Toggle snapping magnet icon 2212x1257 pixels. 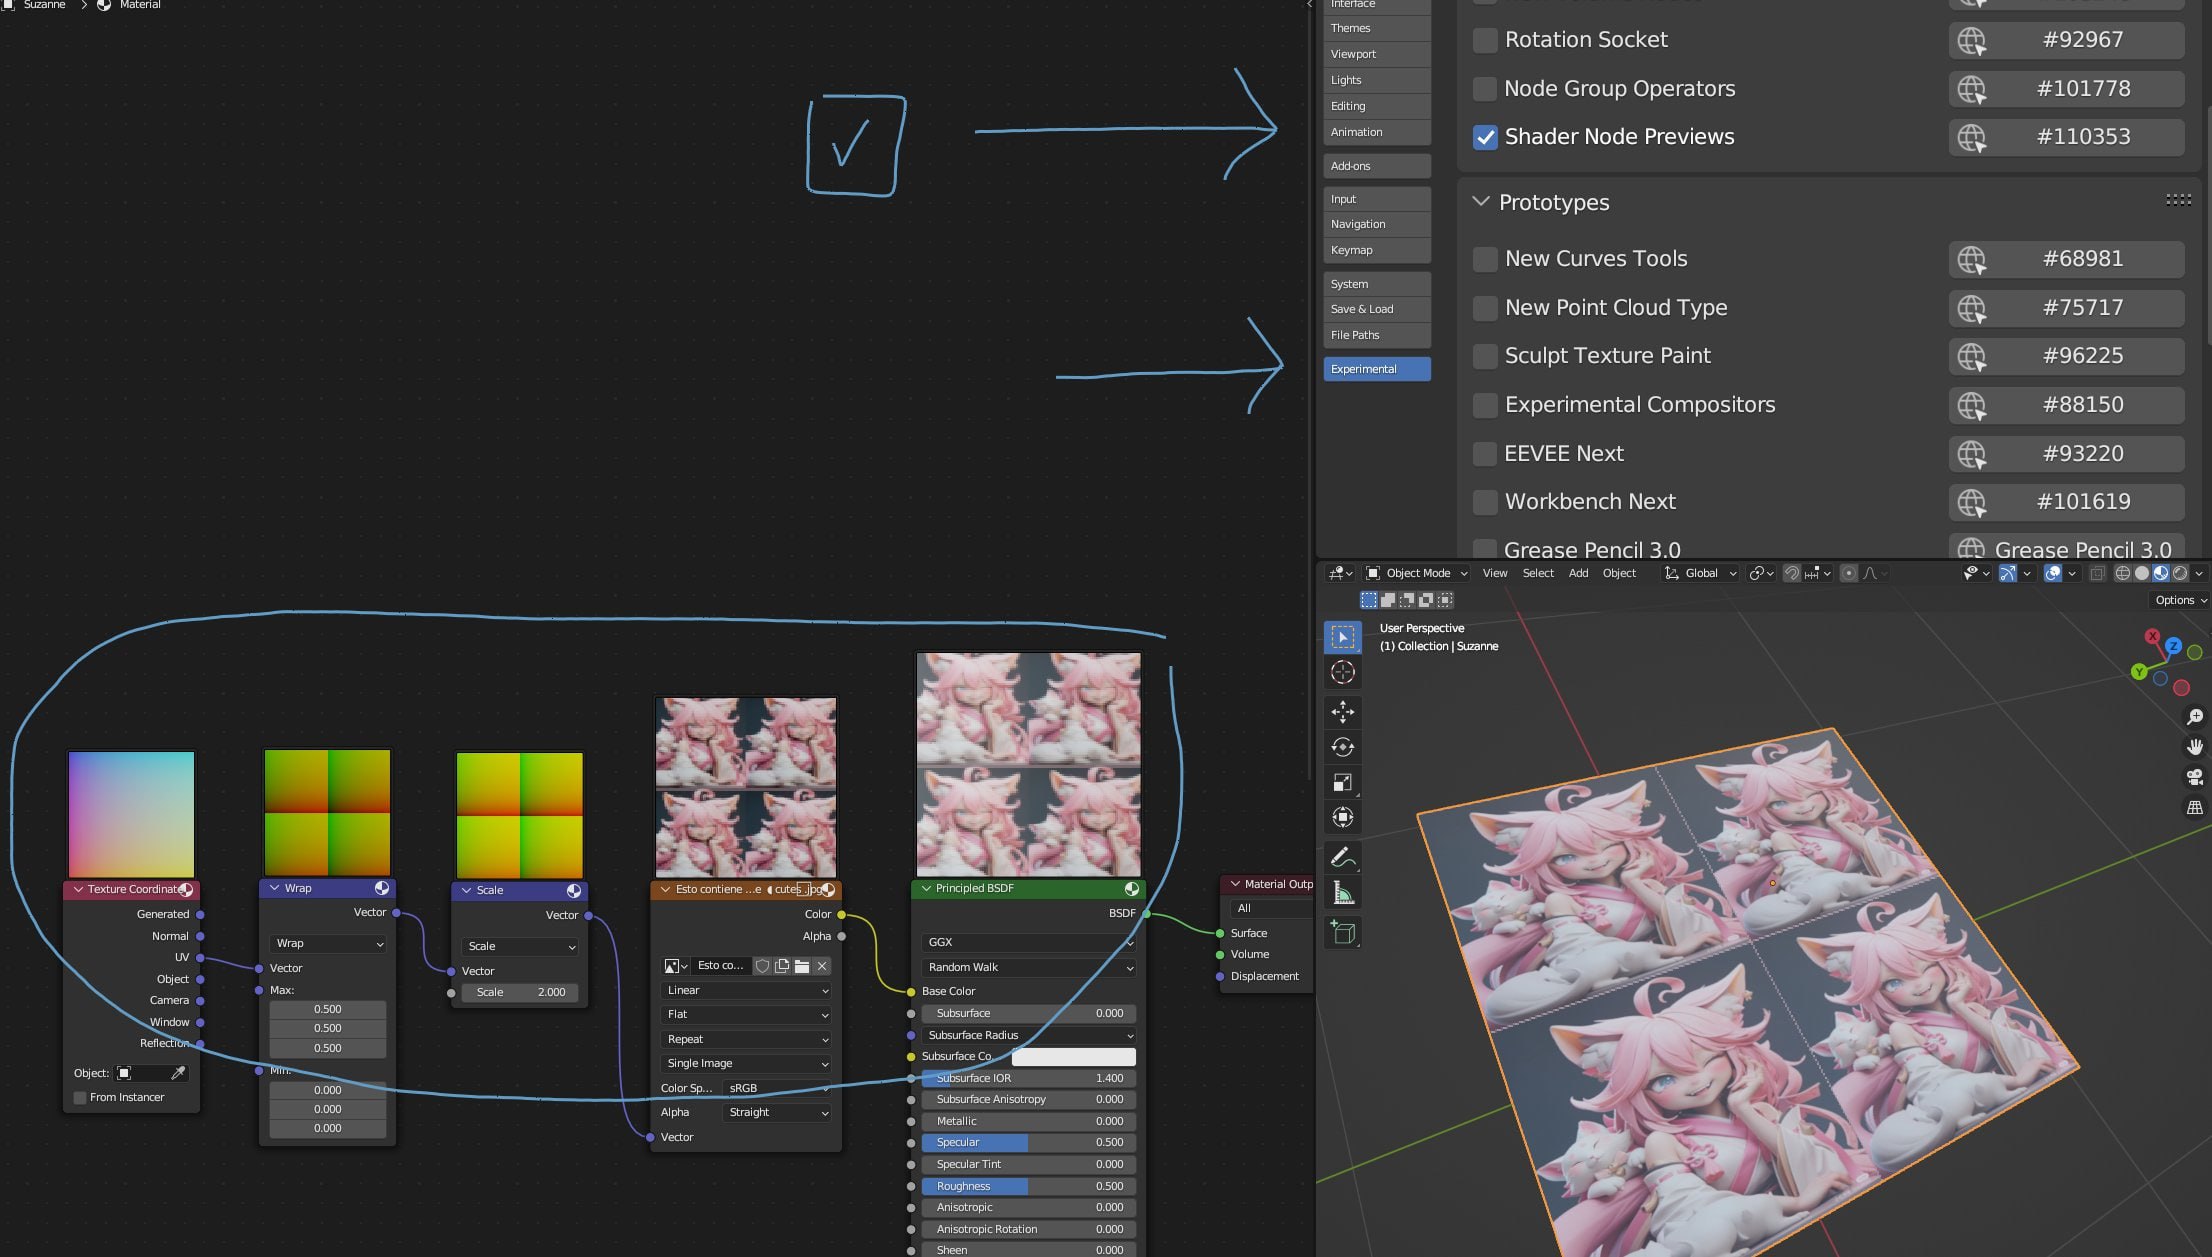(x=1792, y=573)
